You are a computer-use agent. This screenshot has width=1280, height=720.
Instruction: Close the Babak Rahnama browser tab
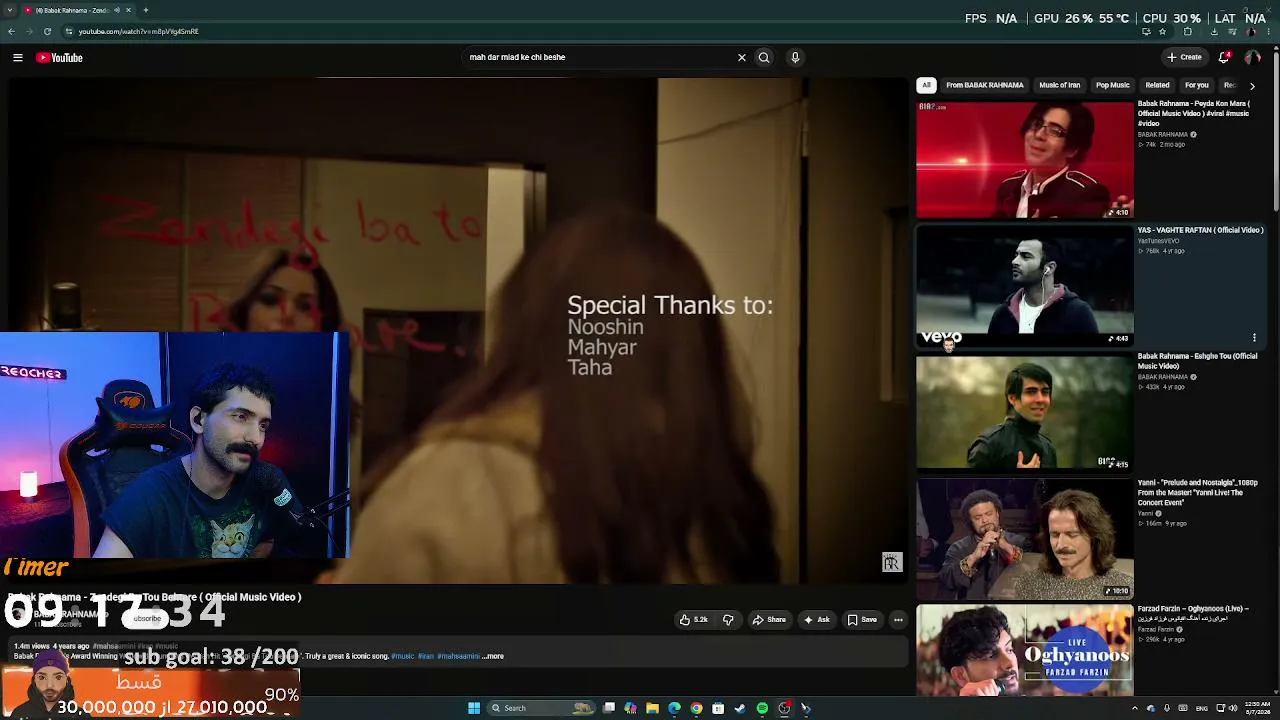tap(128, 10)
